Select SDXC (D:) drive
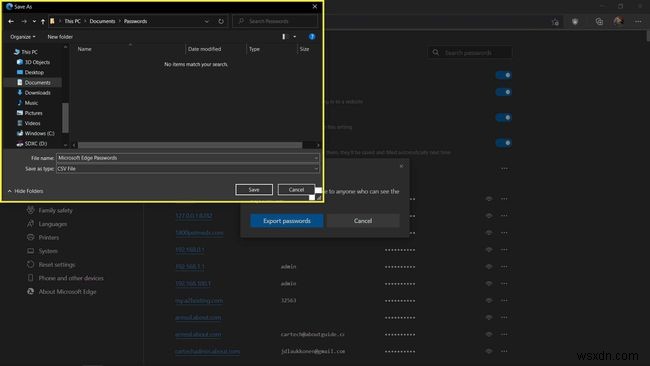 (32, 143)
